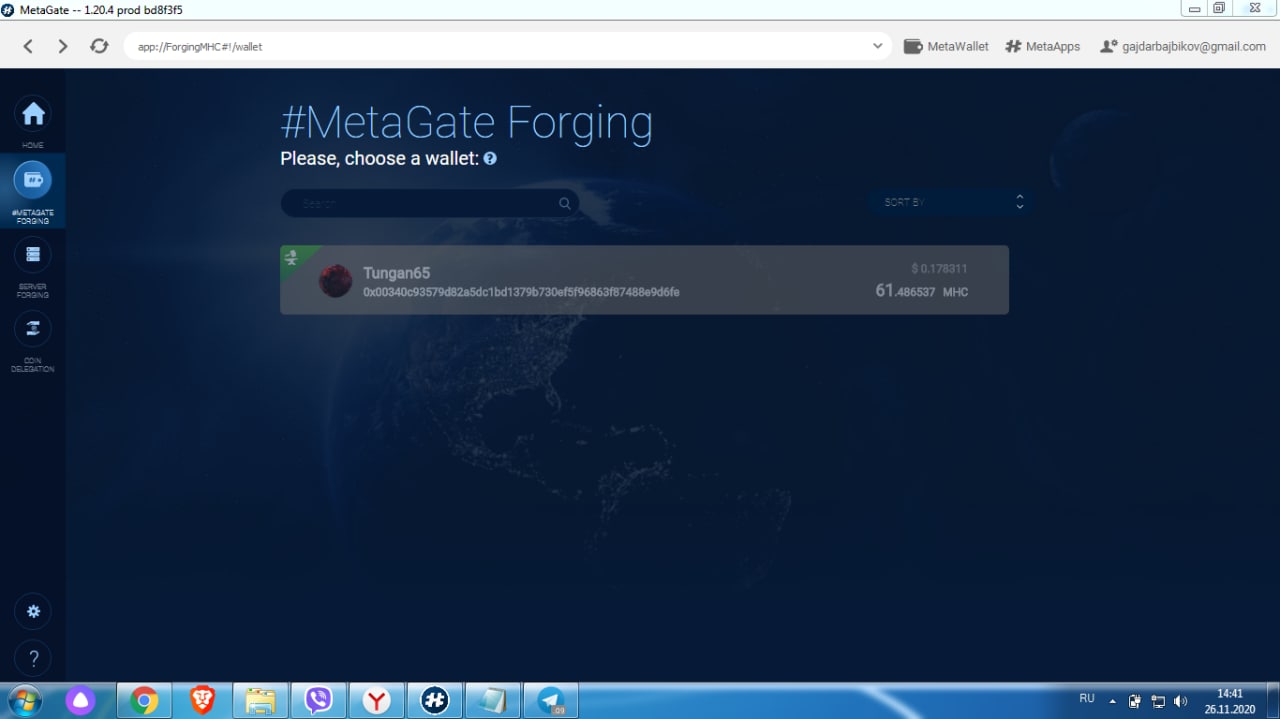Select the Tungan65 wallet row
Viewport: 1280px width, 719px height.
point(644,280)
